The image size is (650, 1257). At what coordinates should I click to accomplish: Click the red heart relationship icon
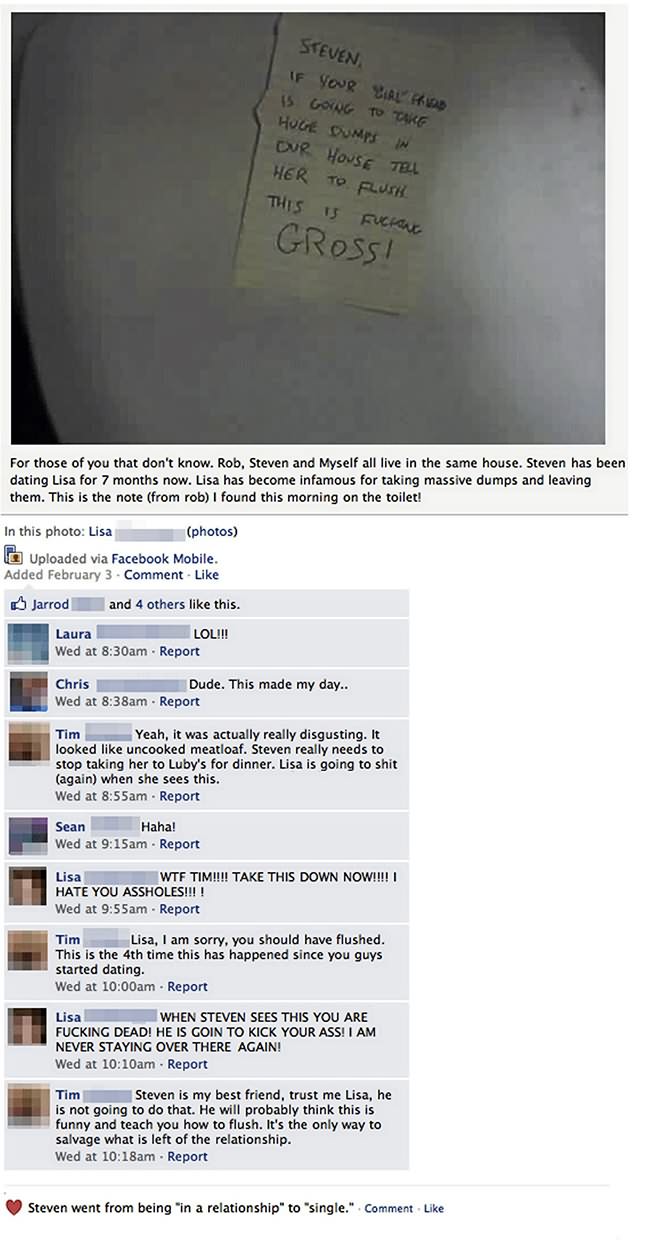click(x=14, y=1208)
